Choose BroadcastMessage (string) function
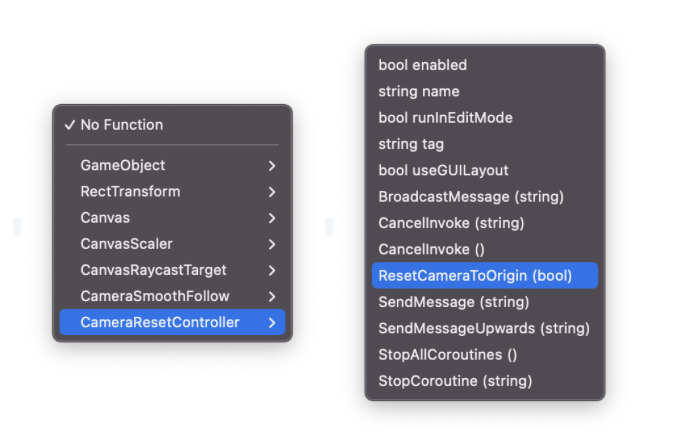The height and width of the screenshot is (443, 674). (x=471, y=196)
